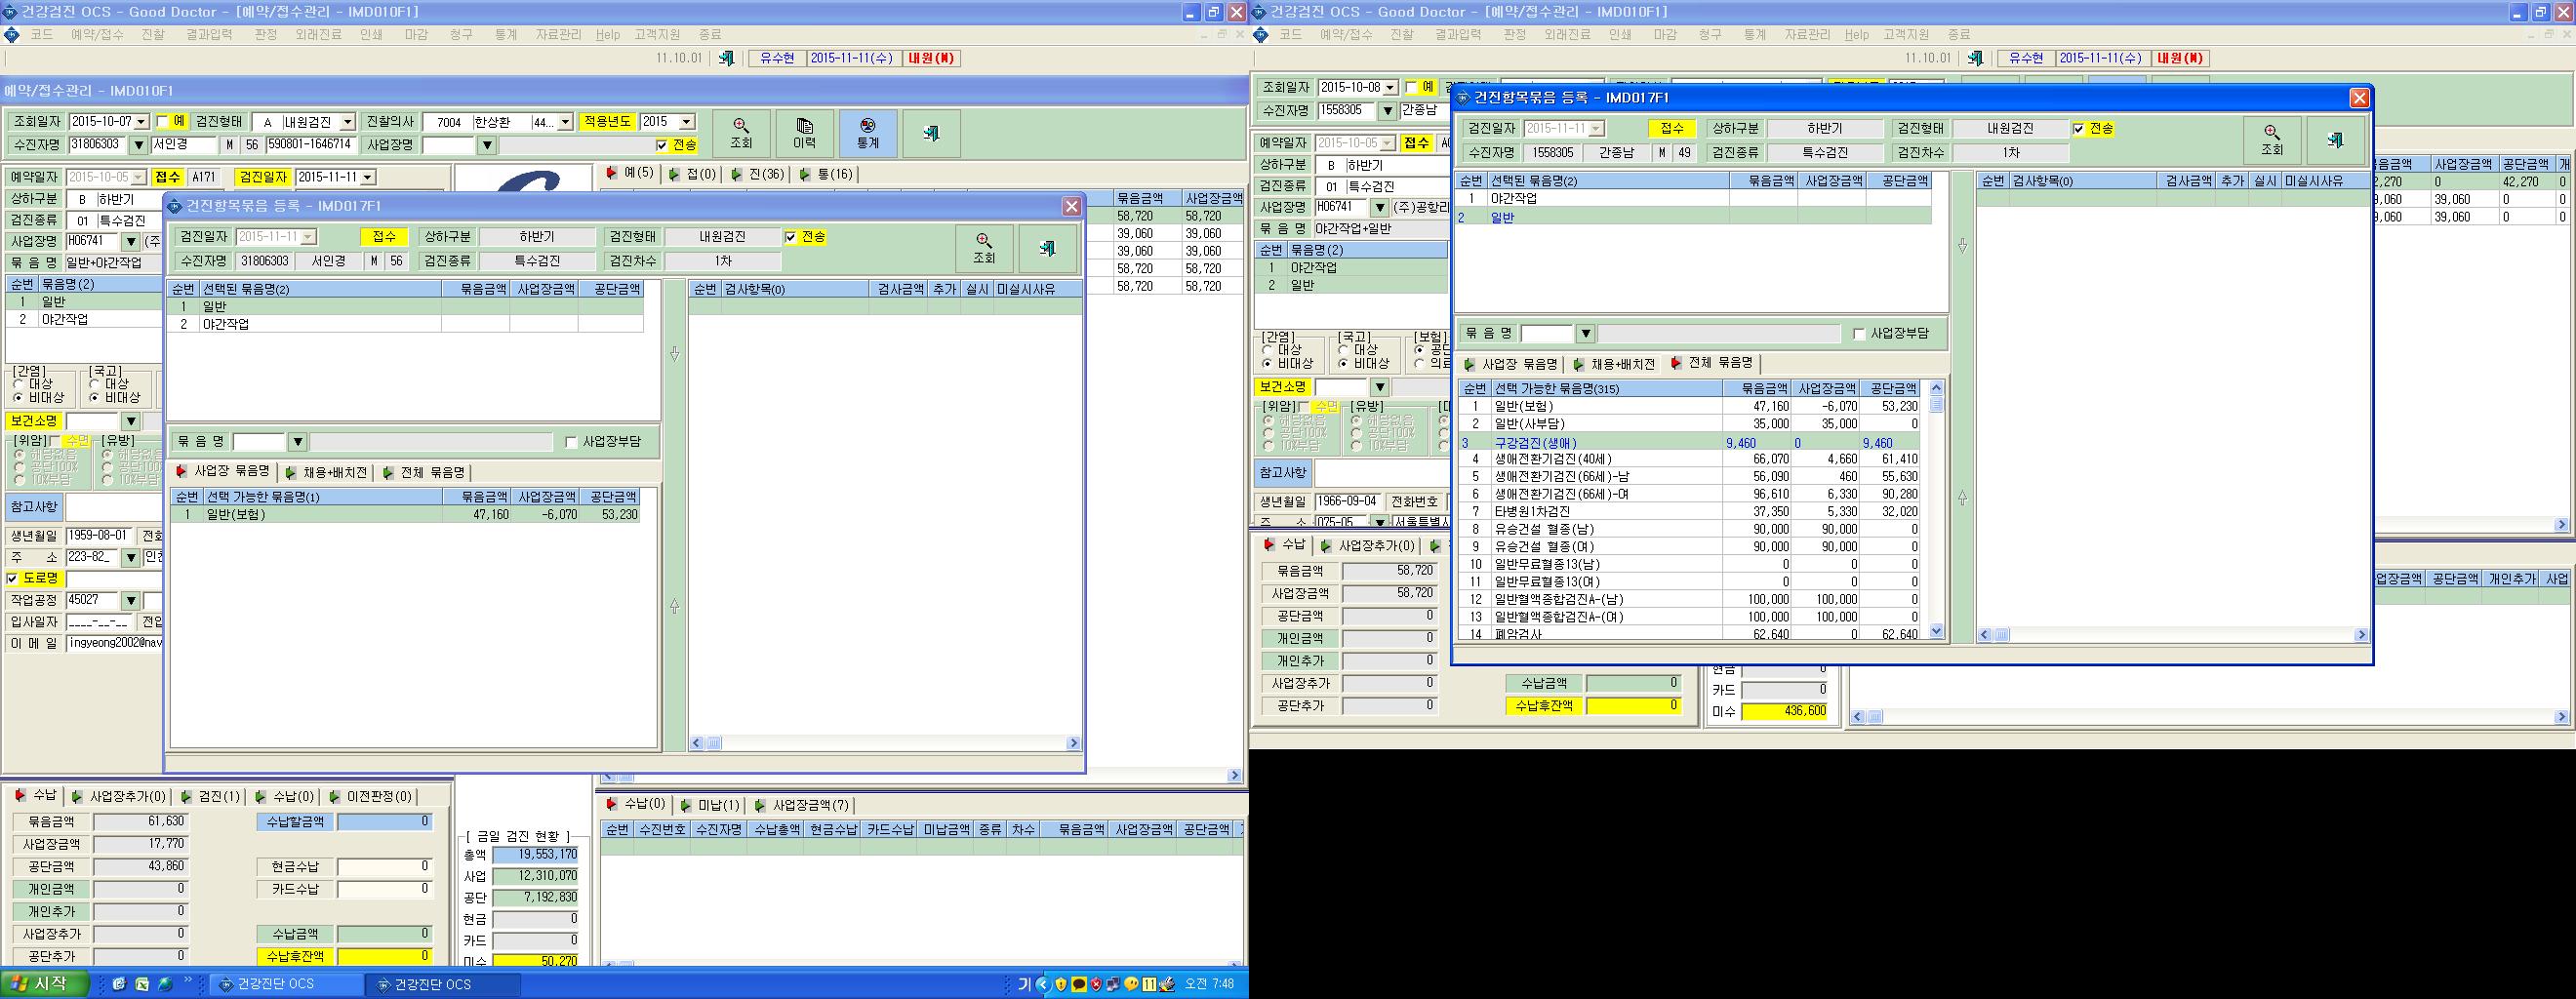Click the red flag 예(5) tab icon
Image resolution: width=2576 pixels, height=999 pixels.
[x=611, y=174]
